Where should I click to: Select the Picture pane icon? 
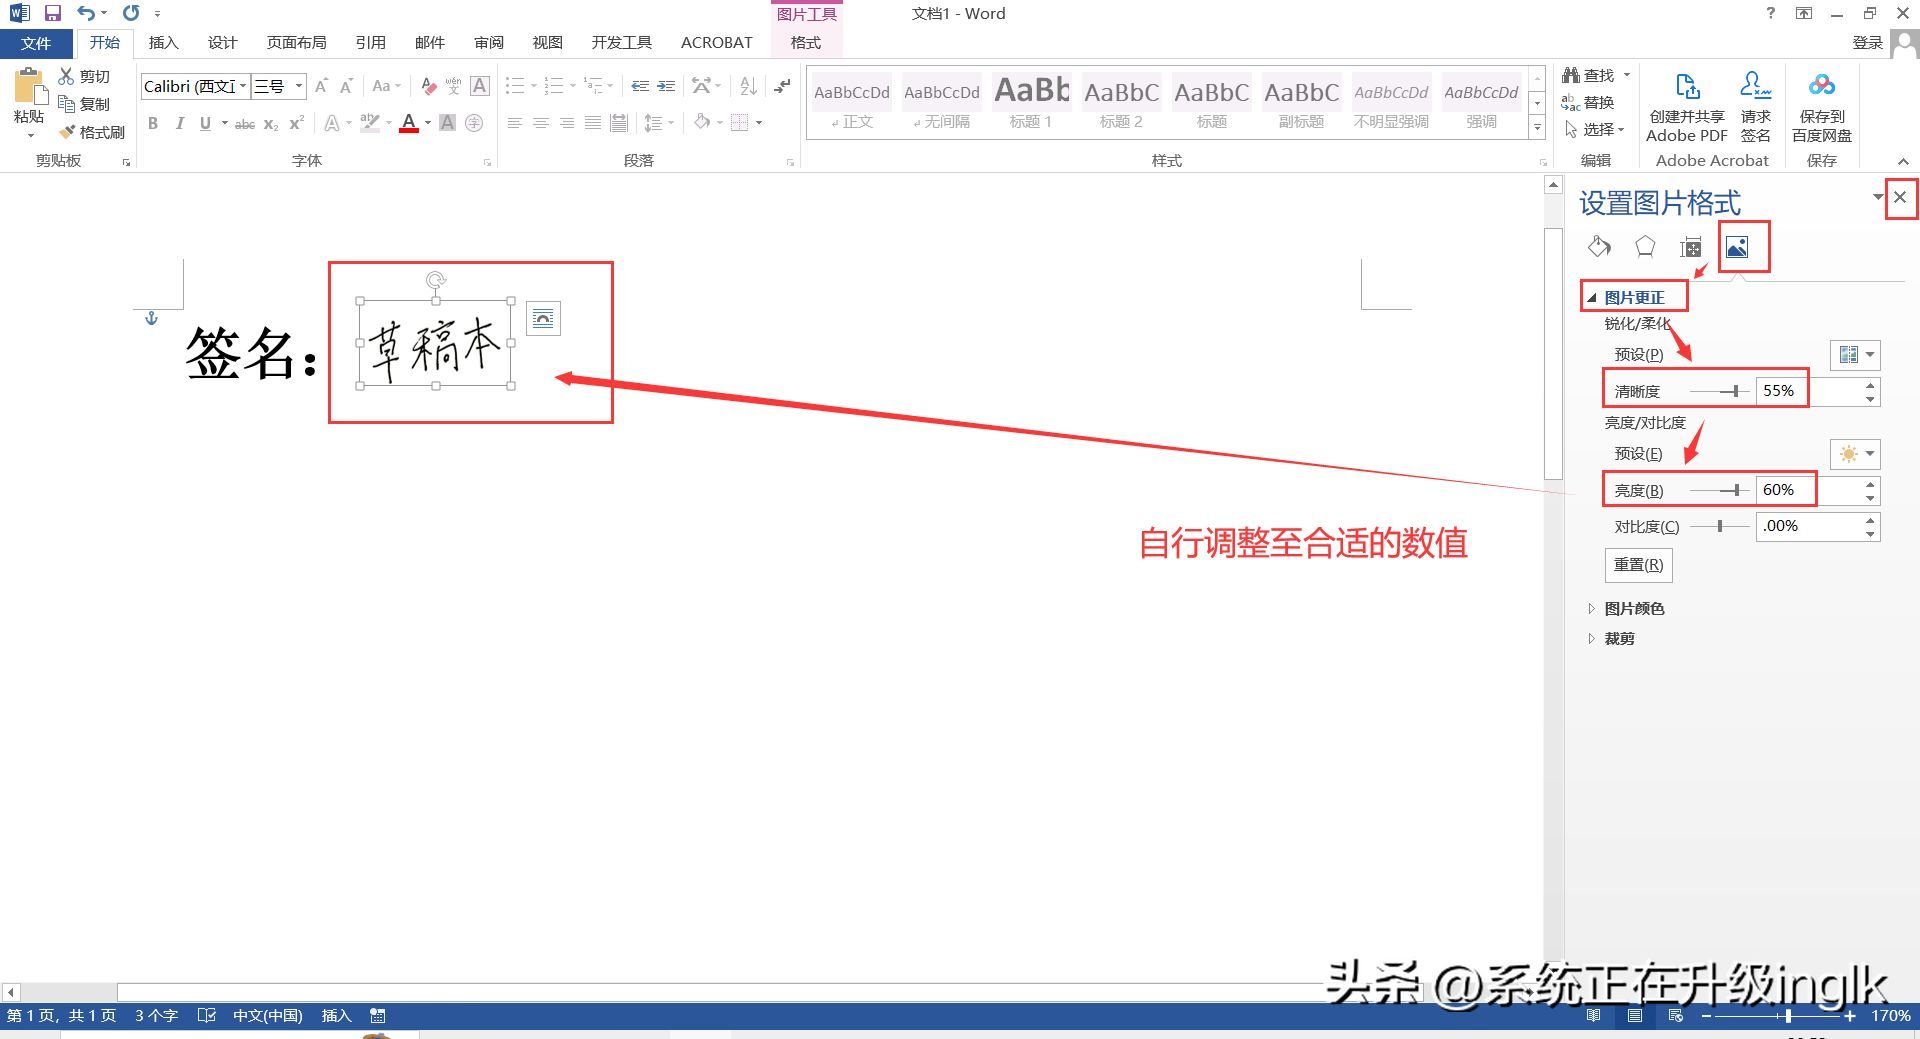(1737, 247)
